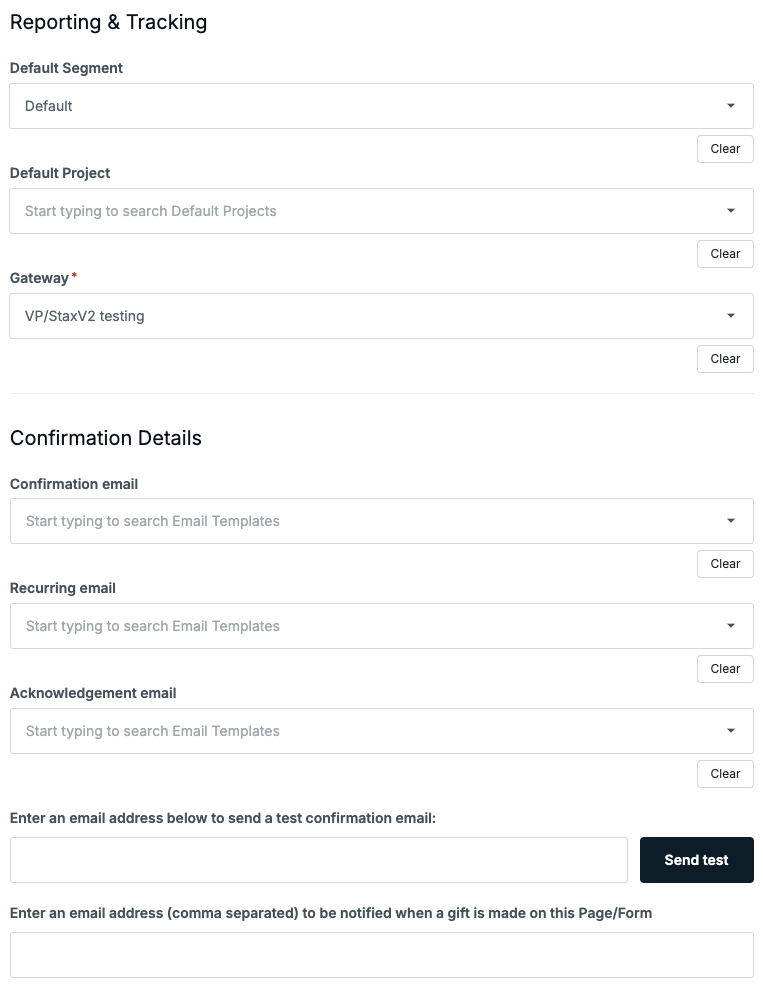Clear the Acknowledgement email template
This screenshot has height=987, width=763.
pyautogui.click(x=725, y=774)
